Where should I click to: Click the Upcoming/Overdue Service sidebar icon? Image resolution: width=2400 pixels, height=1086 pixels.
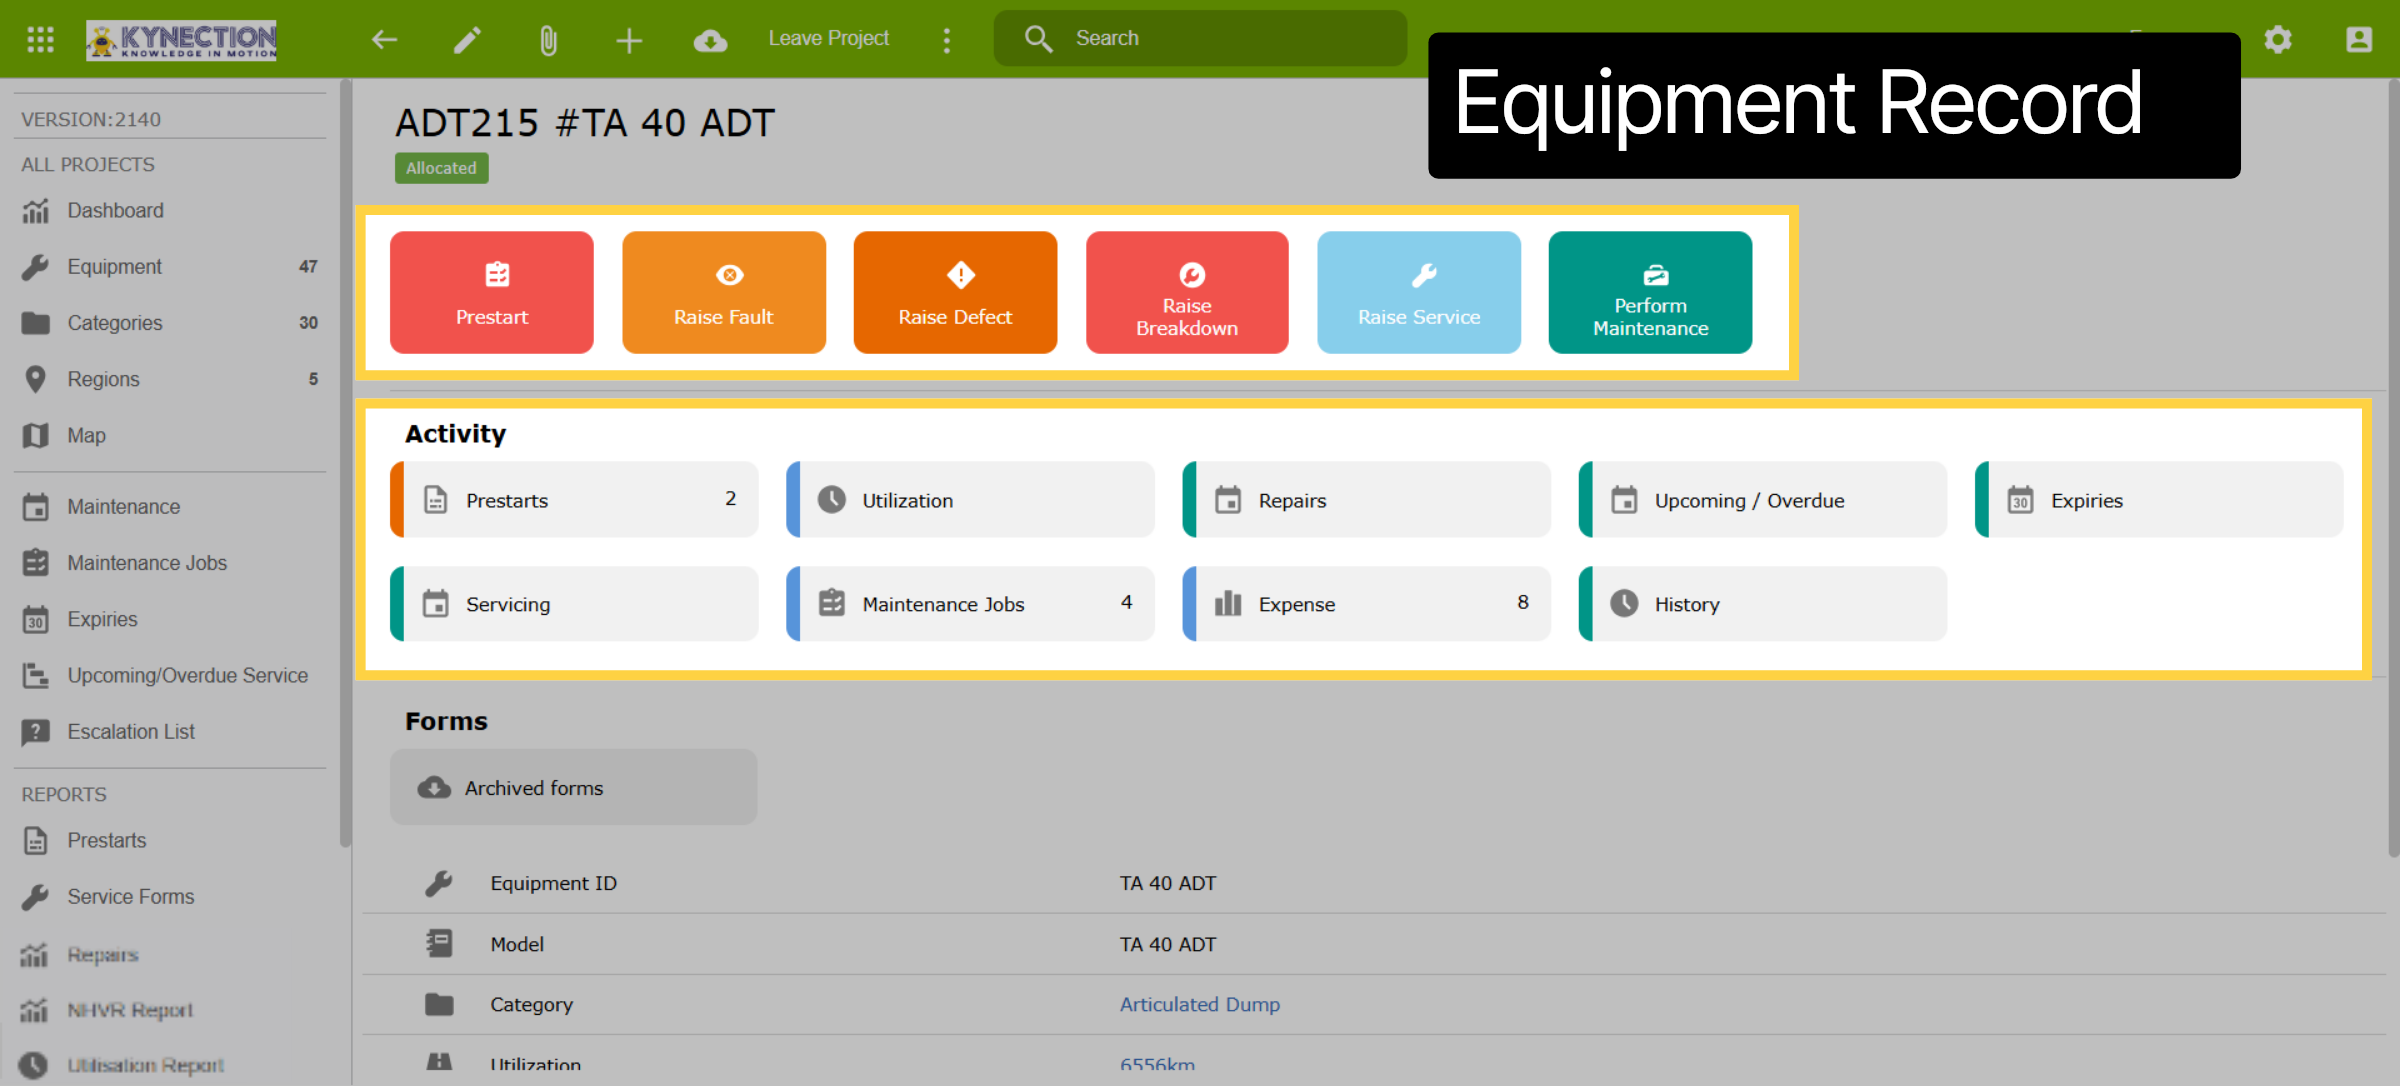point(35,675)
